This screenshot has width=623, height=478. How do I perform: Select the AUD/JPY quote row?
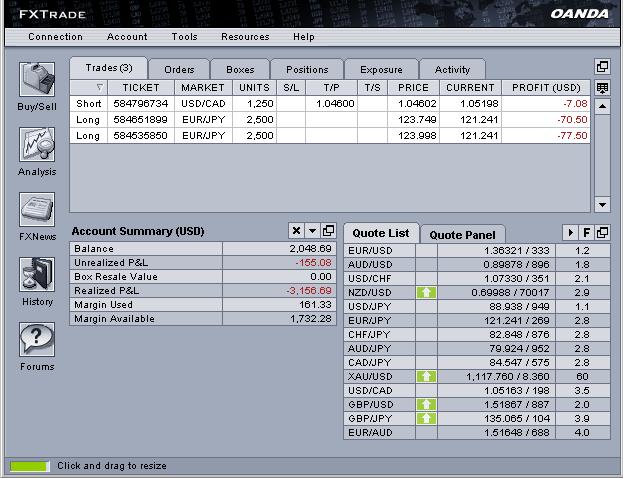click(x=477, y=348)
